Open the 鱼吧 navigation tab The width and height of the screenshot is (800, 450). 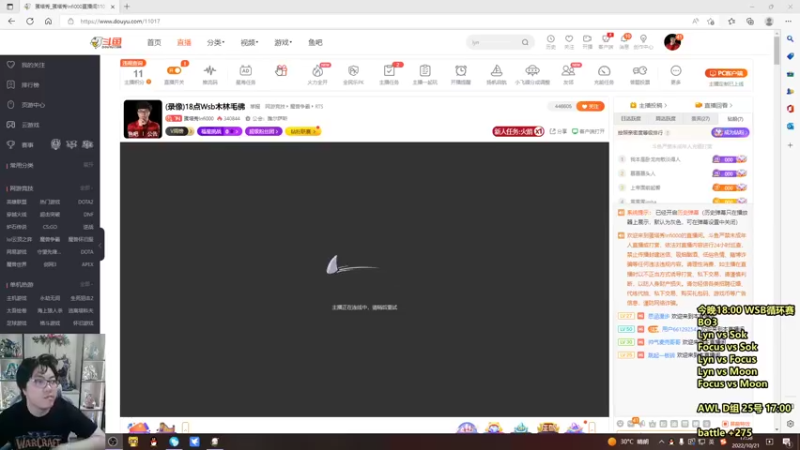(315, 42)
